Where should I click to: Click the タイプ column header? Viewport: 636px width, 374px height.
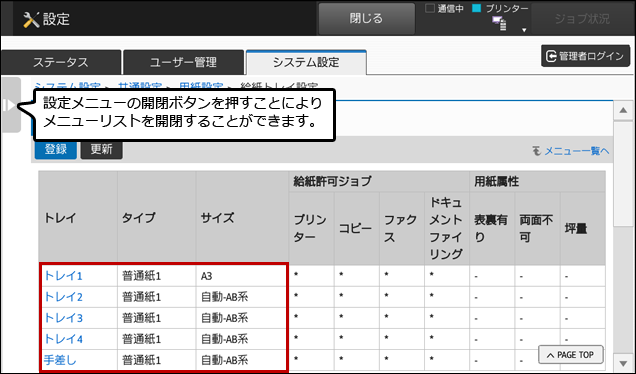(157, 218)
